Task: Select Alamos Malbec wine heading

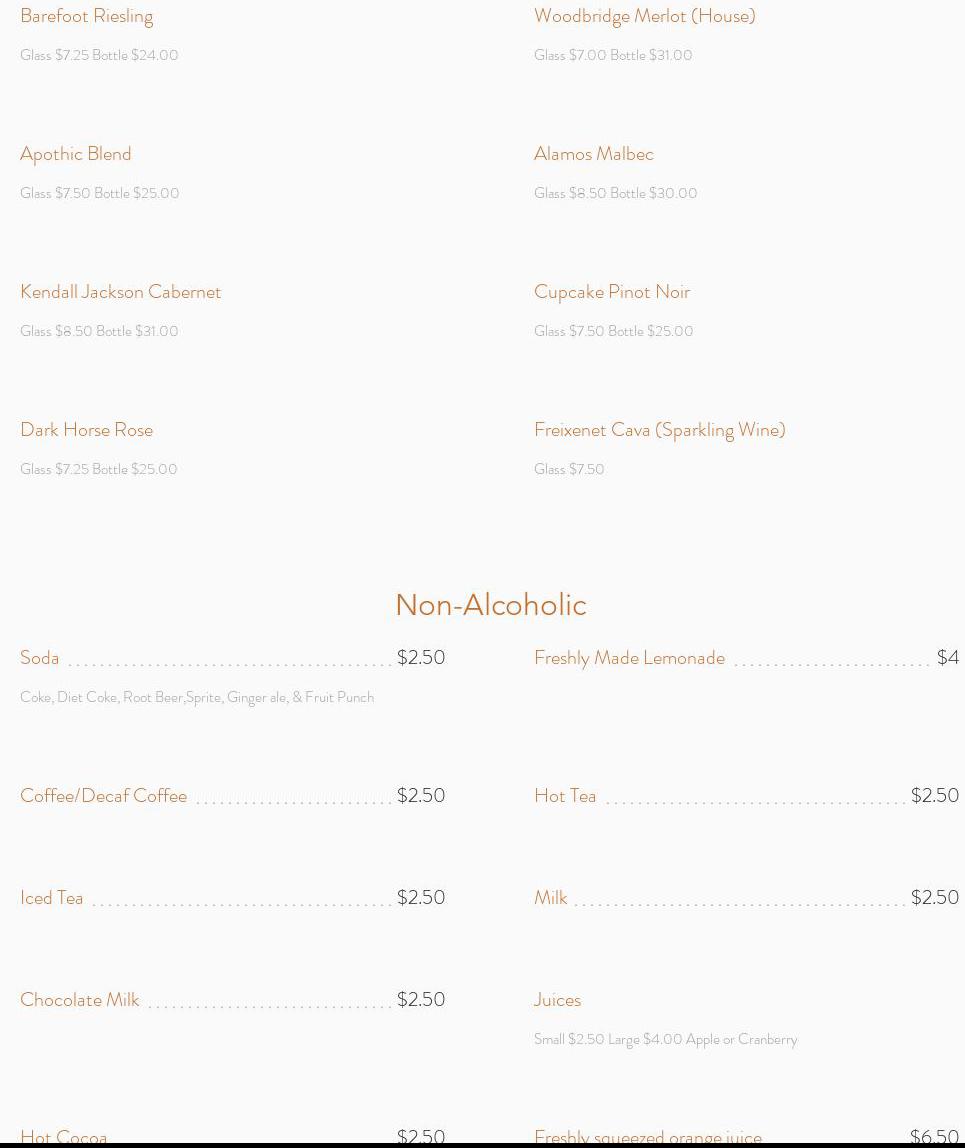Action: pyautogui.click(x=594, y=154)
